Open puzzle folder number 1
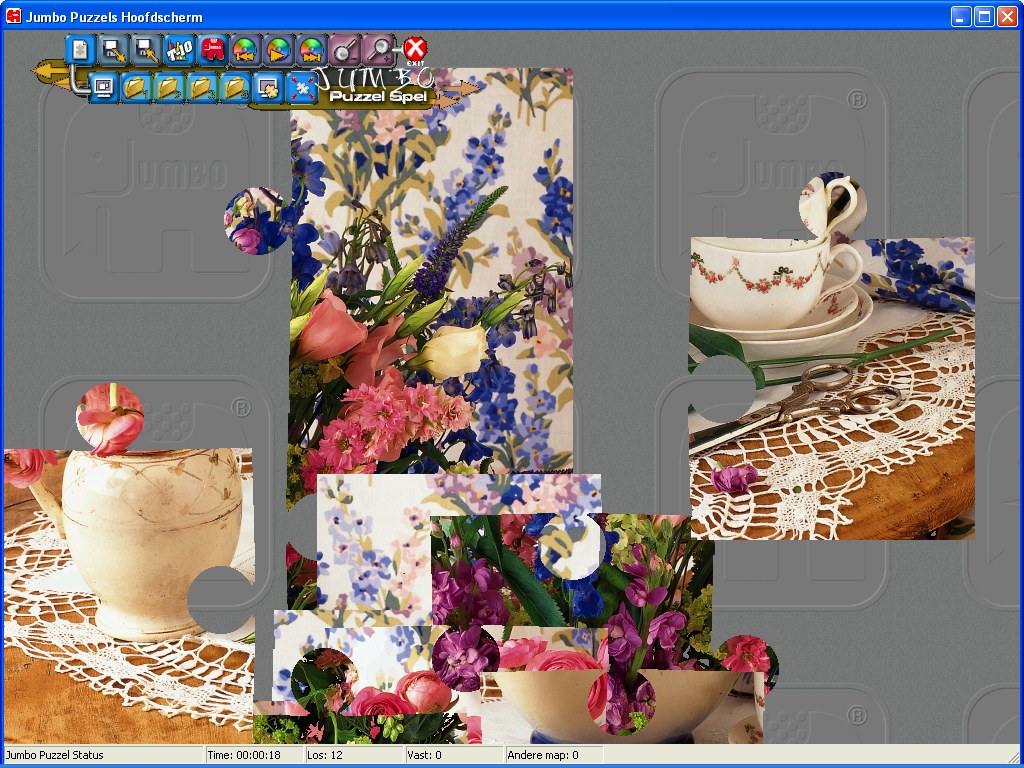 [137, 88]
